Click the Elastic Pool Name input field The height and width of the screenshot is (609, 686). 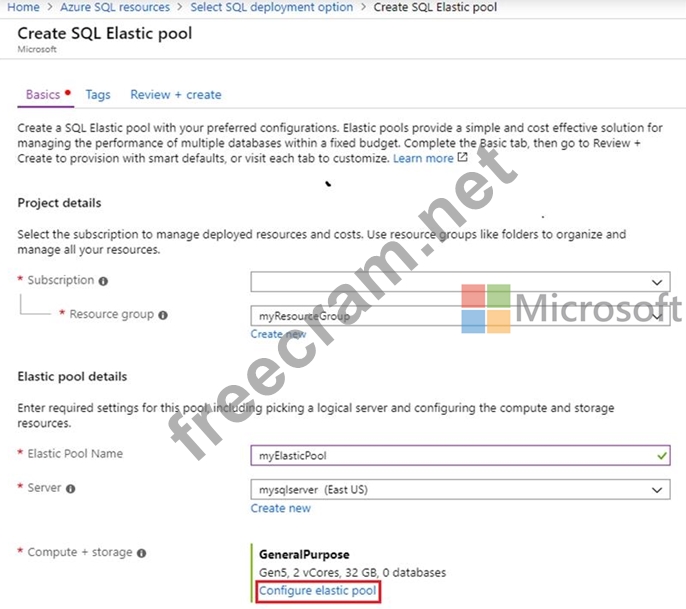click(x=460, y=455)
